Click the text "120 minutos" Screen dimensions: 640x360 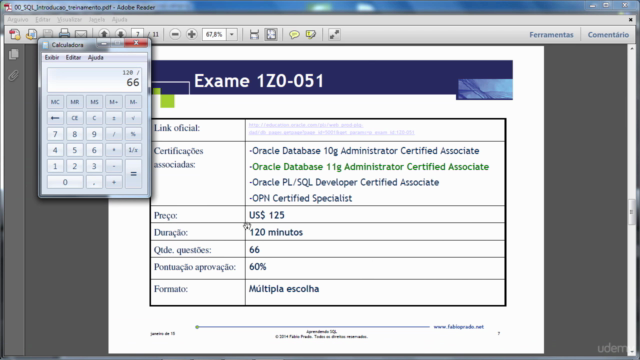(x=276, y=232)
